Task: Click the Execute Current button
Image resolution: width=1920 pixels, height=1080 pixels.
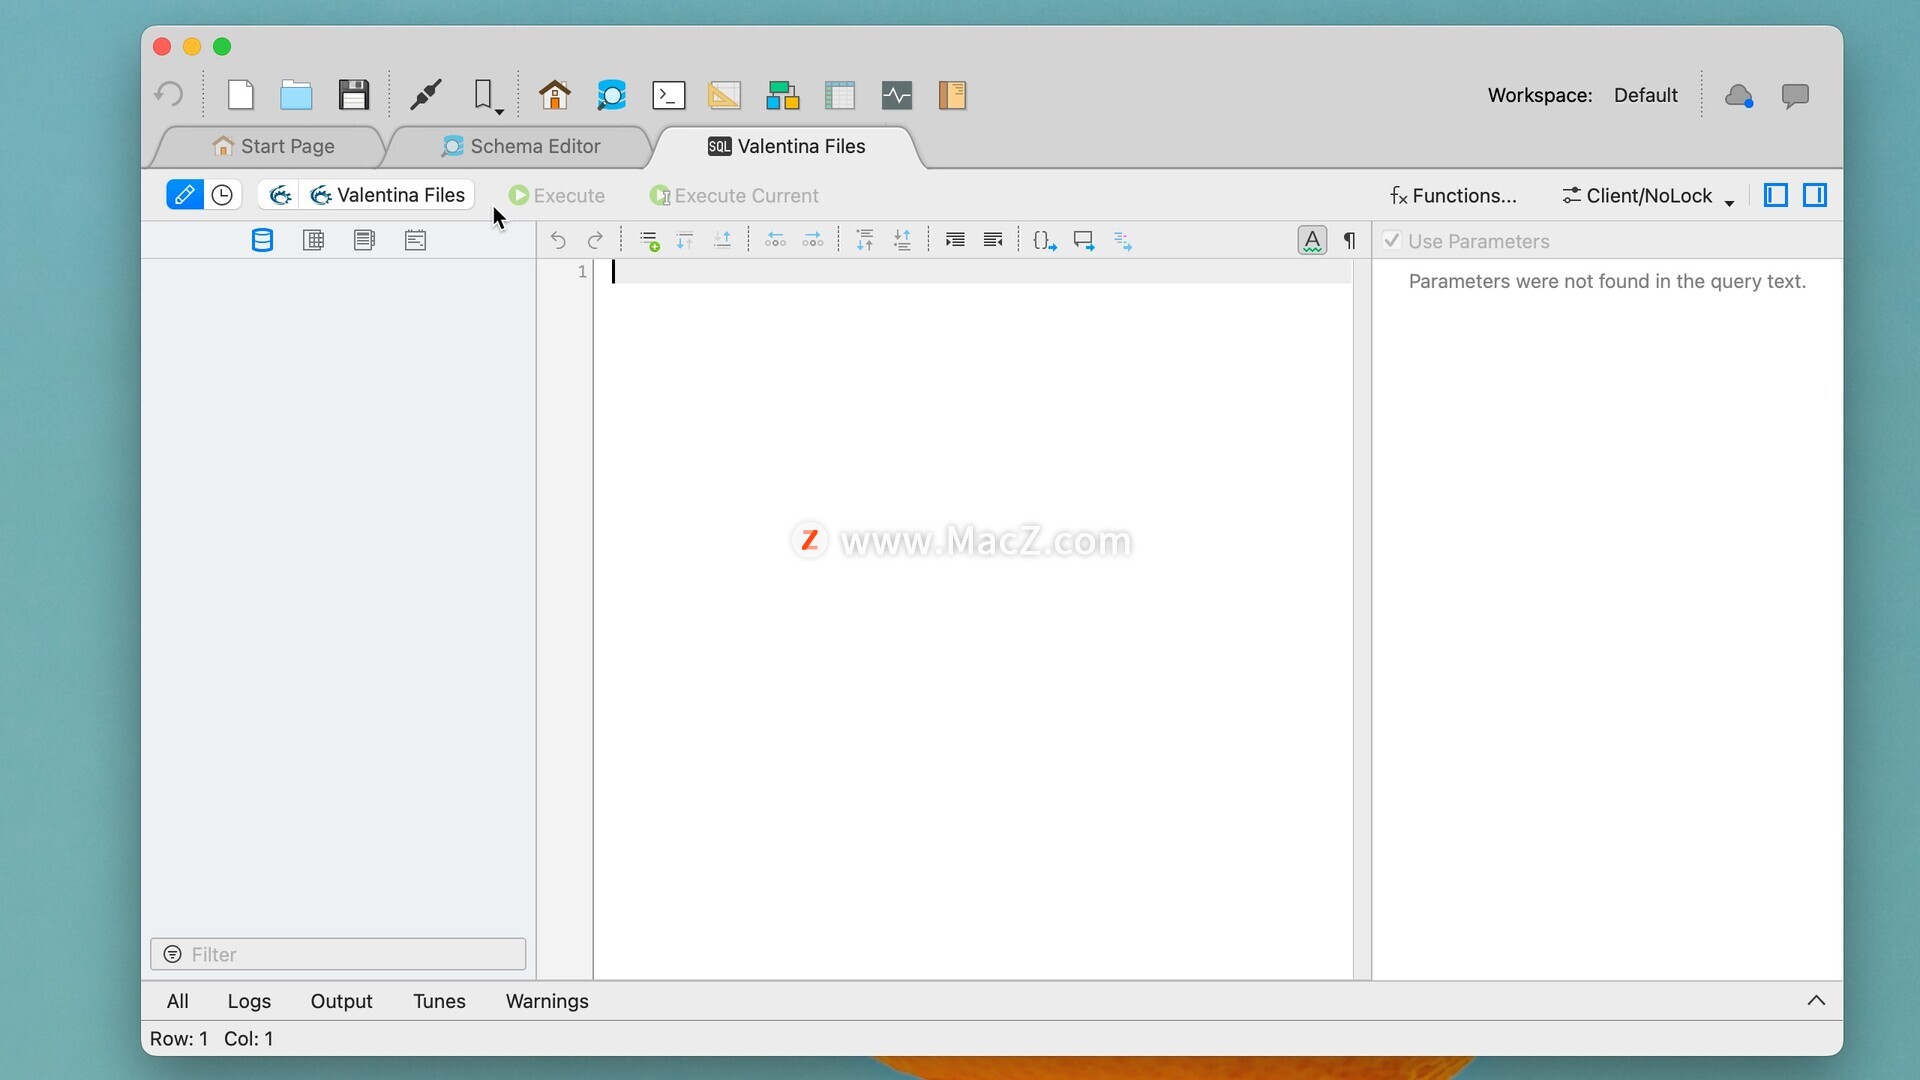Action: pos(734,196)
